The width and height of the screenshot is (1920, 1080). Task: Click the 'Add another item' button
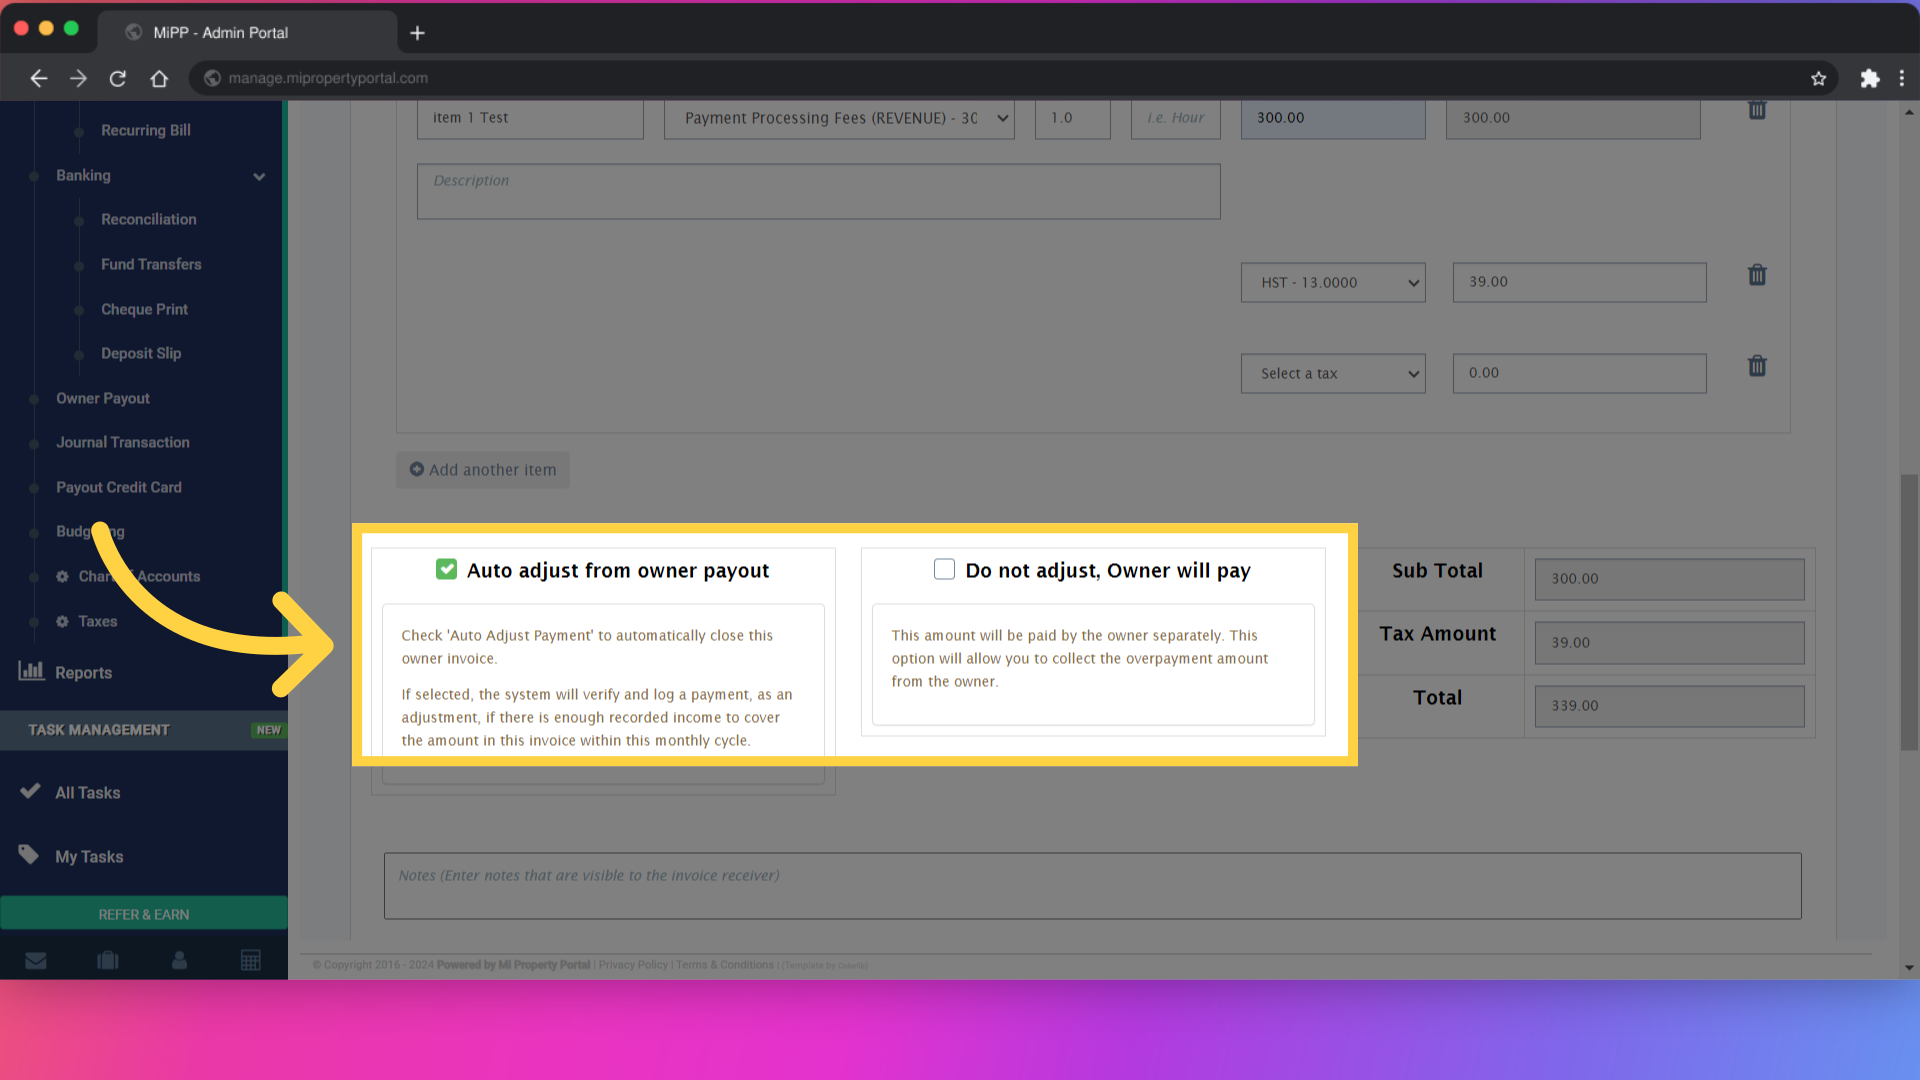tap(482, 470)
